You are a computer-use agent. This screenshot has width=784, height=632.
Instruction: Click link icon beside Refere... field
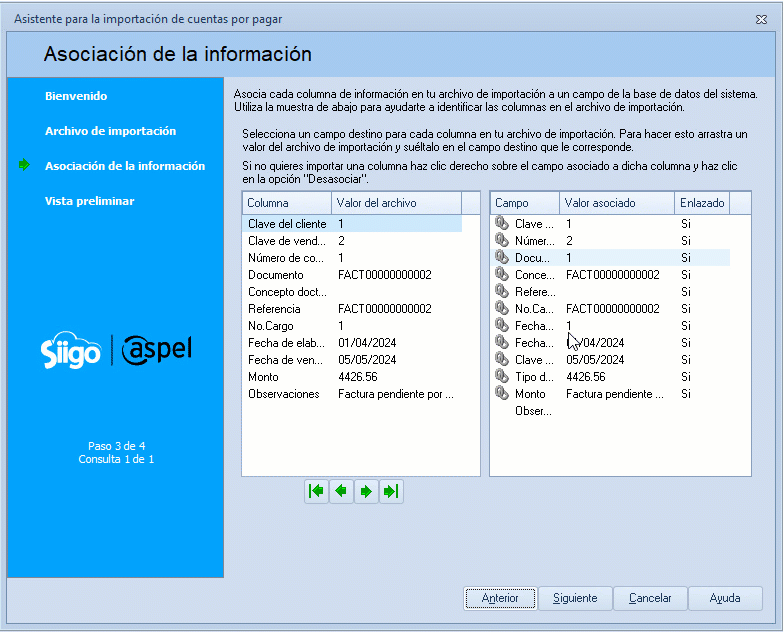point(502,292)
